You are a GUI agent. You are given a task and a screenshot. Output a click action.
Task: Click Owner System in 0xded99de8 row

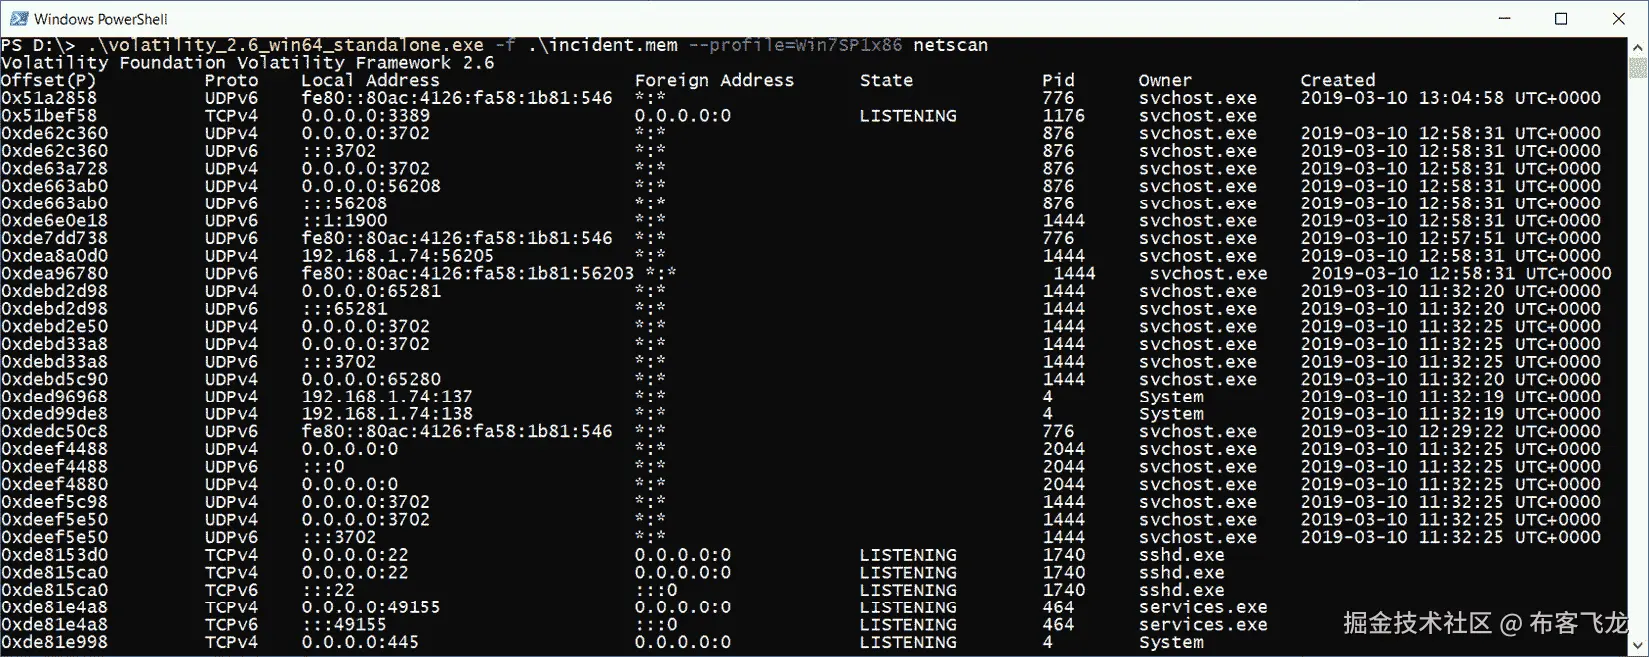click(x=1171, y=414)
